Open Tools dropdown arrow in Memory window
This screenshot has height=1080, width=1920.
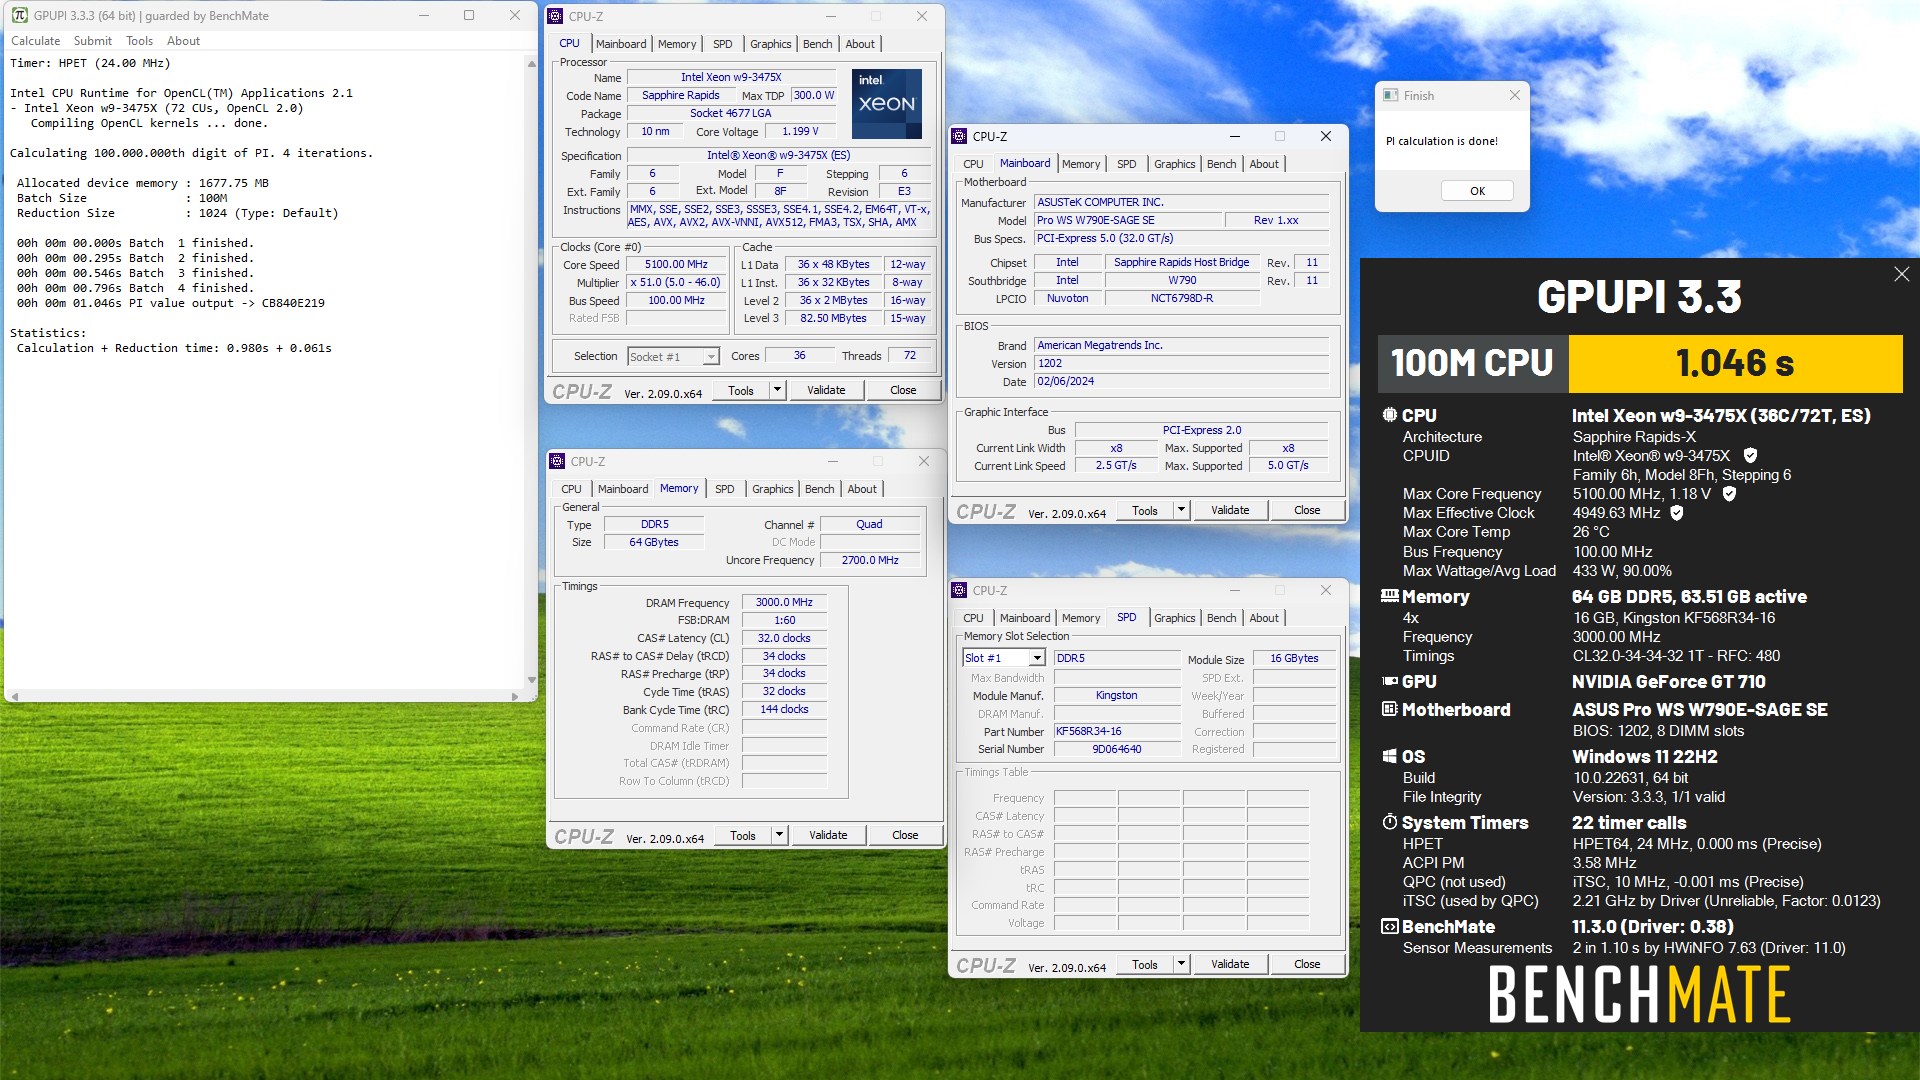point(779,835)
